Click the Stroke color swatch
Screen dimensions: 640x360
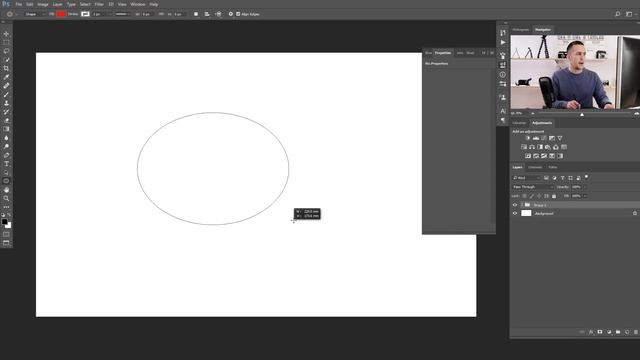pyautogui.click(x=85, y=14)
